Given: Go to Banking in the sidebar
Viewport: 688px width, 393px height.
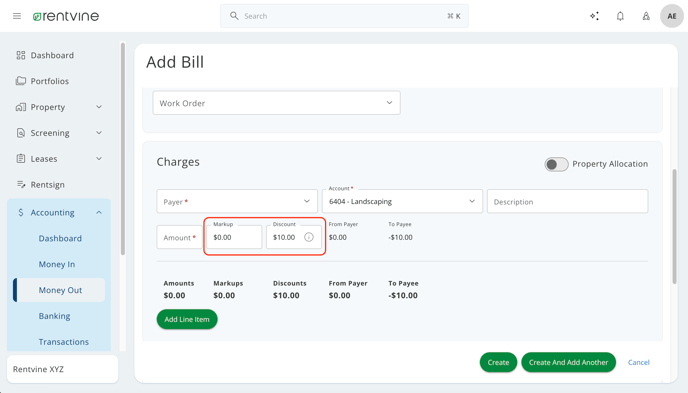Looking at the screenshot, I should (x=54, y=316).
